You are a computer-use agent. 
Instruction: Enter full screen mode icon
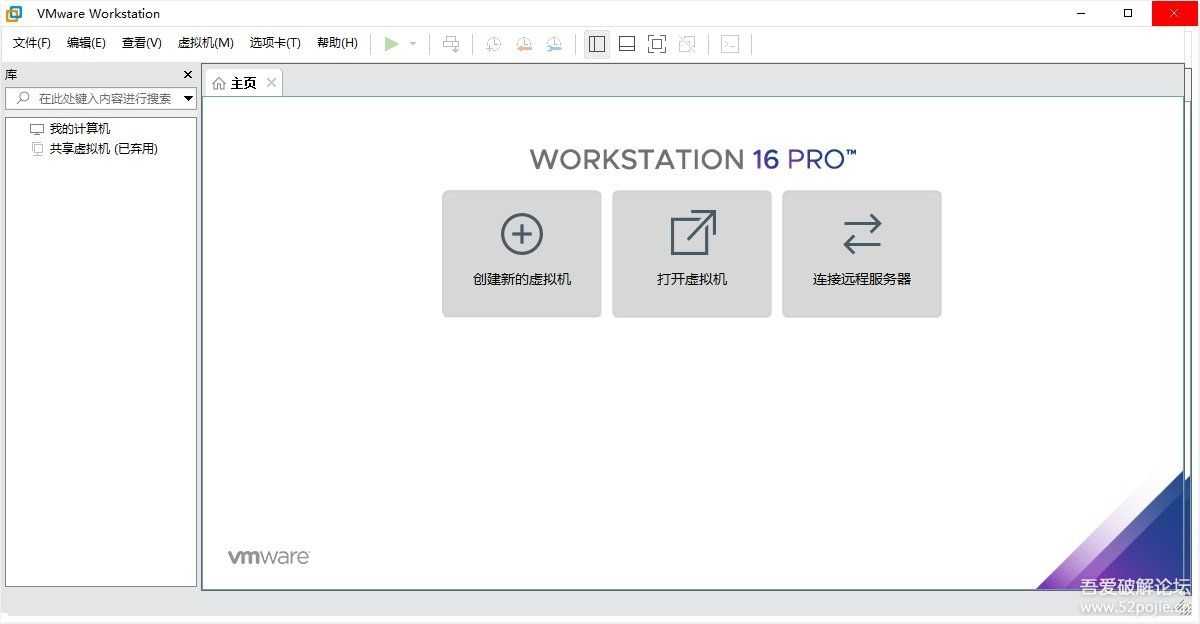657,44
